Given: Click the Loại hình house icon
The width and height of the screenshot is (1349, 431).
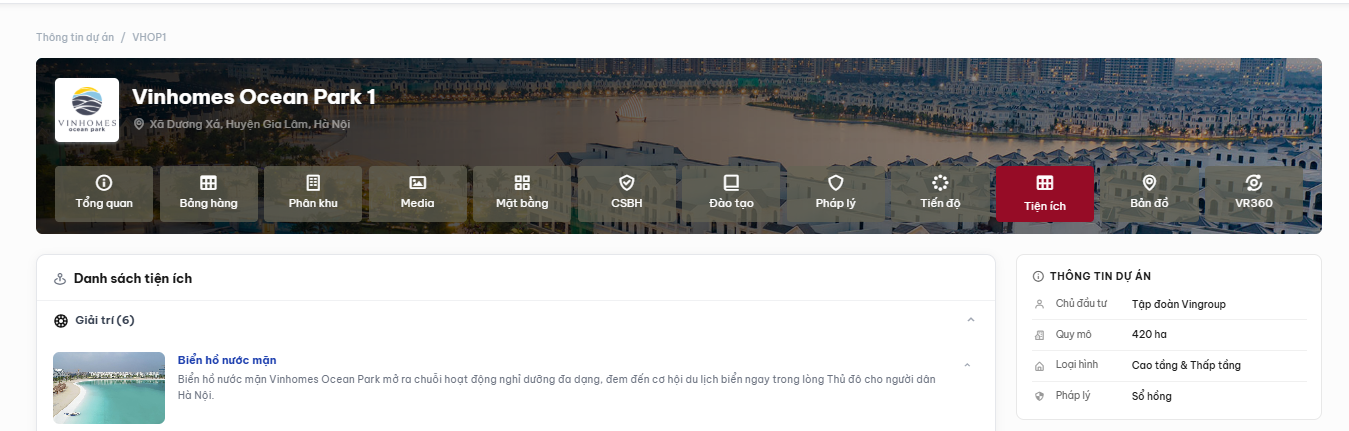Looking at the screenshot, I should pos(1039,366).
